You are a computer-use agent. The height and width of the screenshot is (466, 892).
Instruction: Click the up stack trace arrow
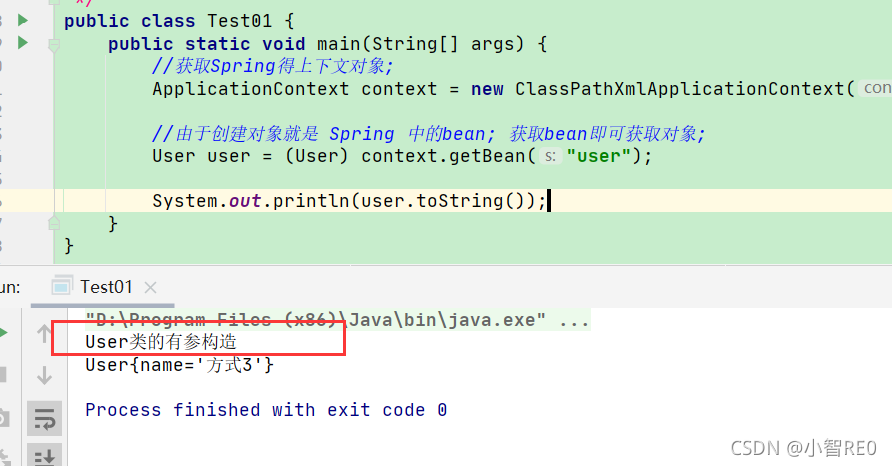coord(44,334)
